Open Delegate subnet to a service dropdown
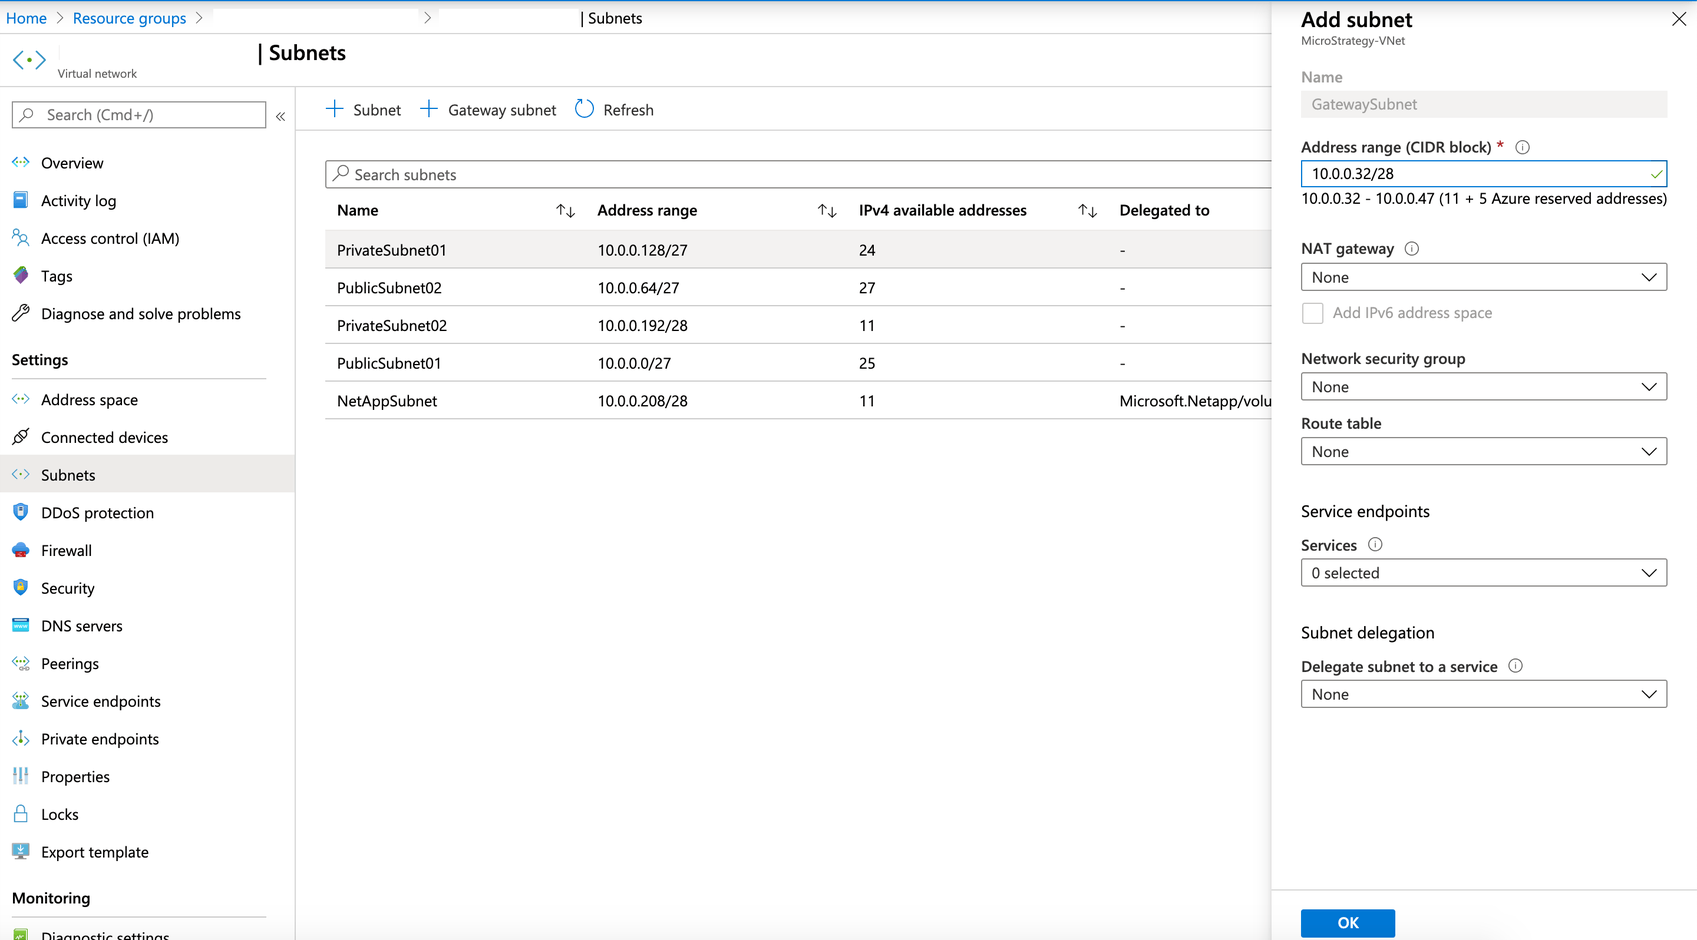The width and height of the screenshot is (1697, 940). coord(1483,694)
